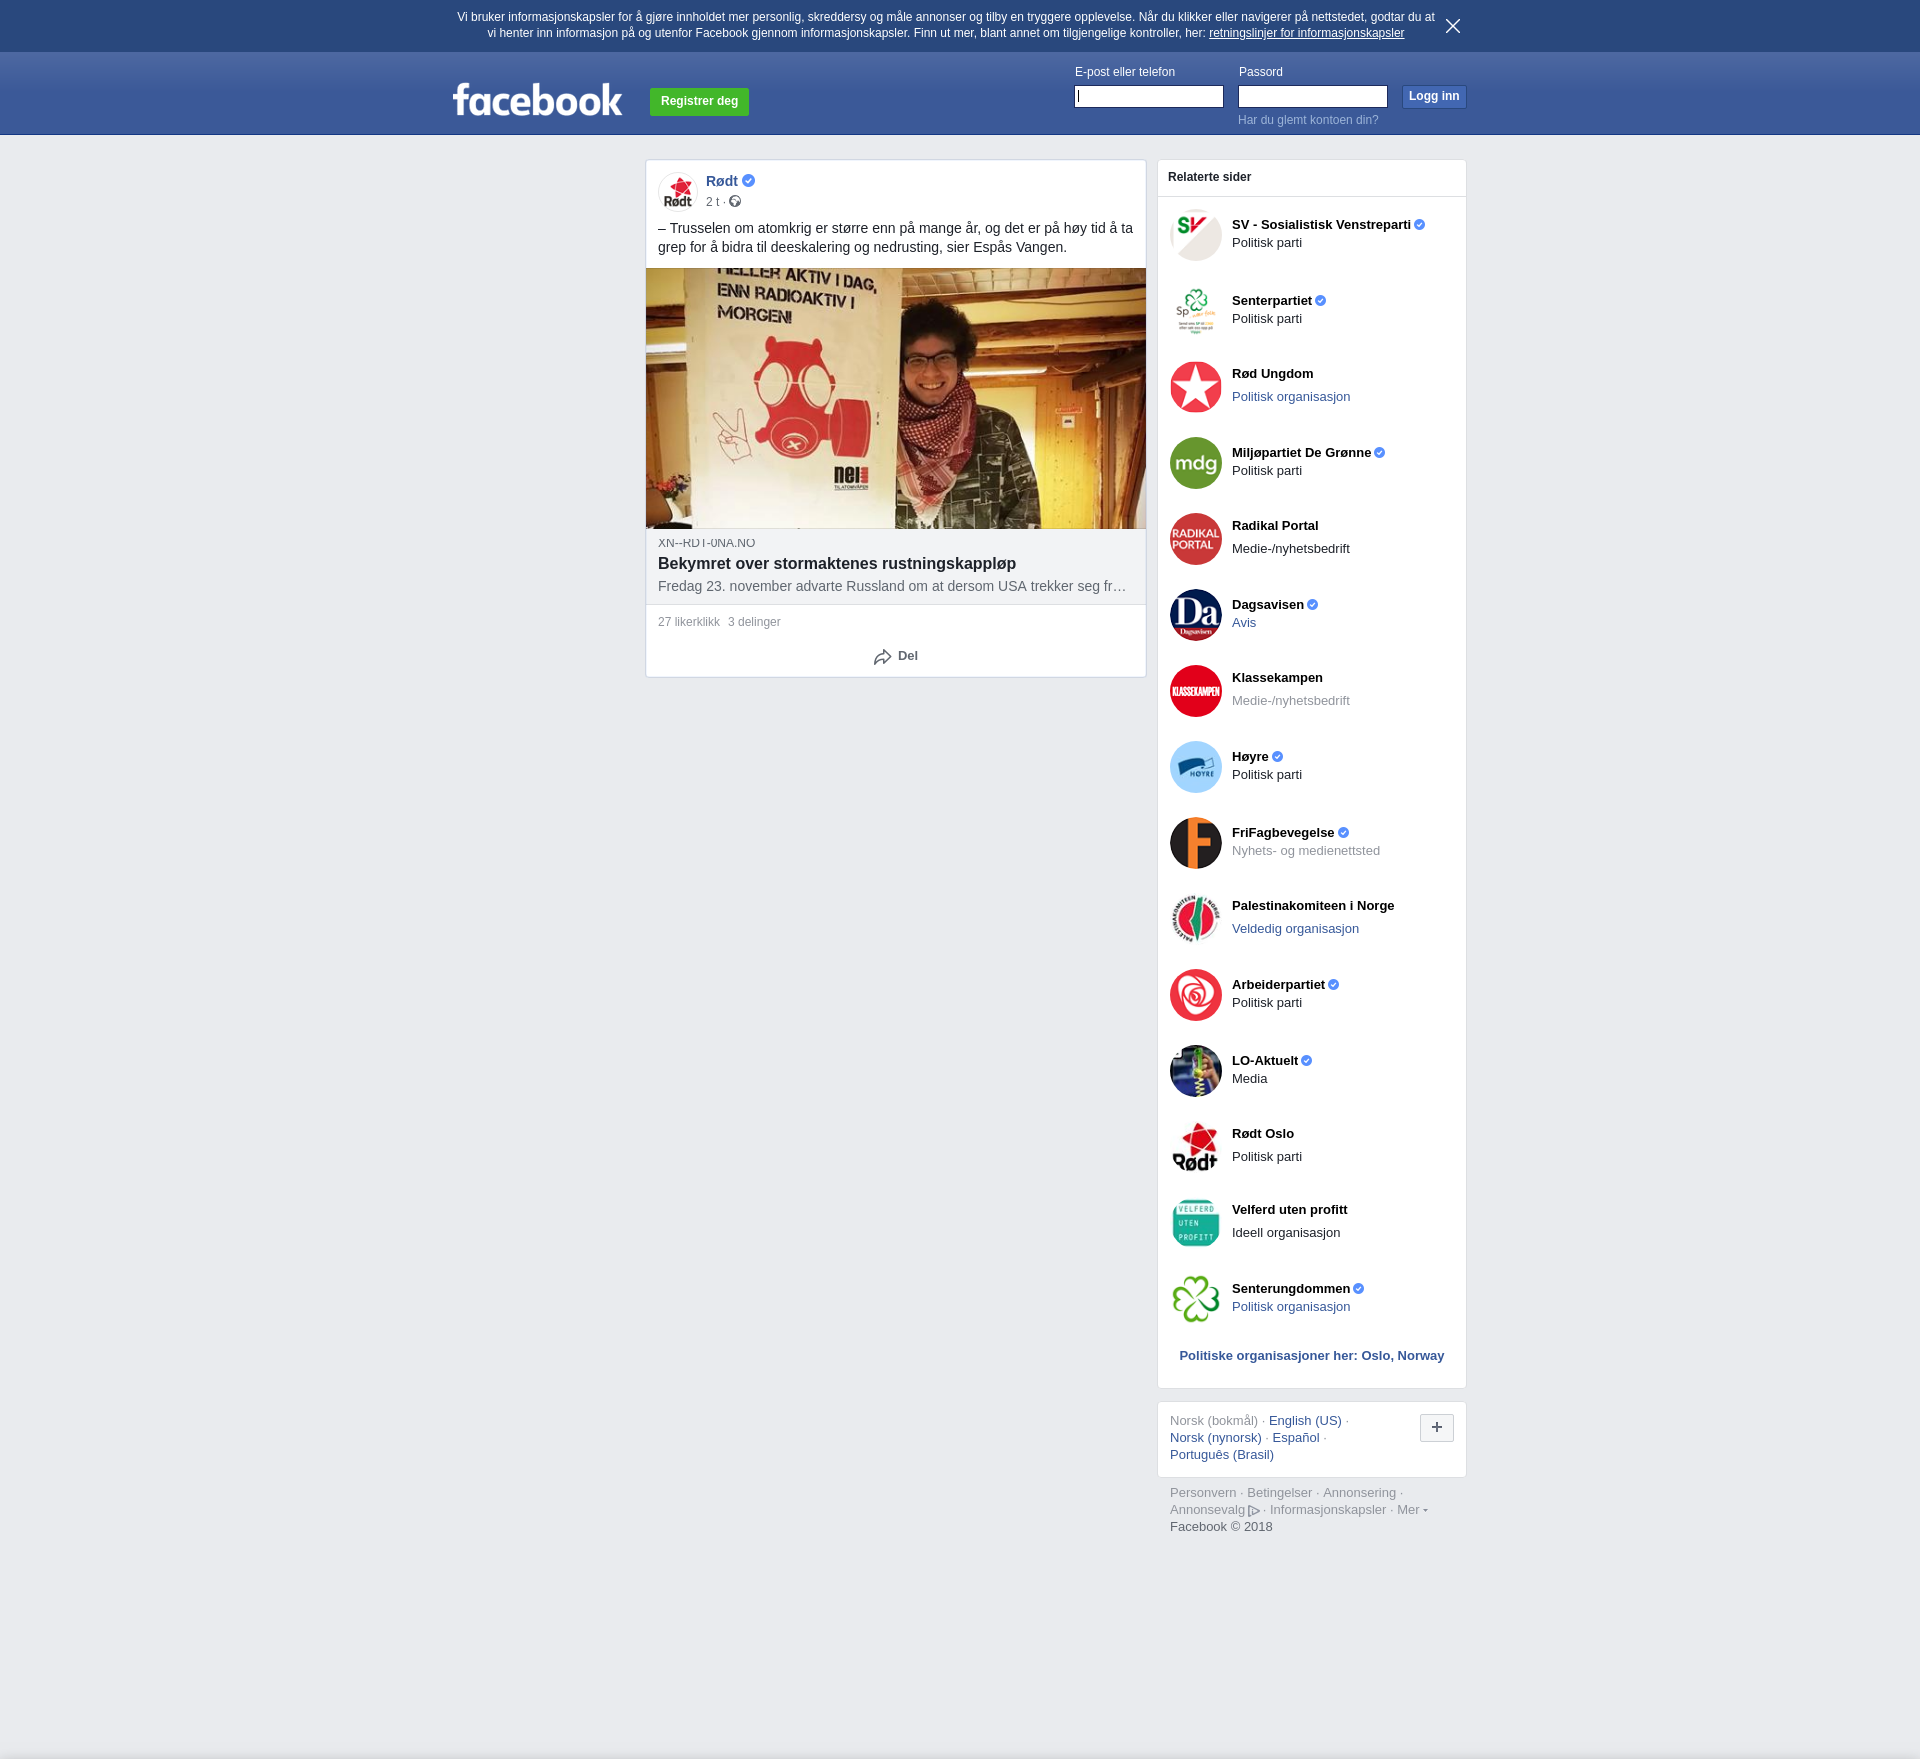
Task: Click the LO-Aktuelt profile picture
Action: pyautogui.click(x=1196, y=1071)
